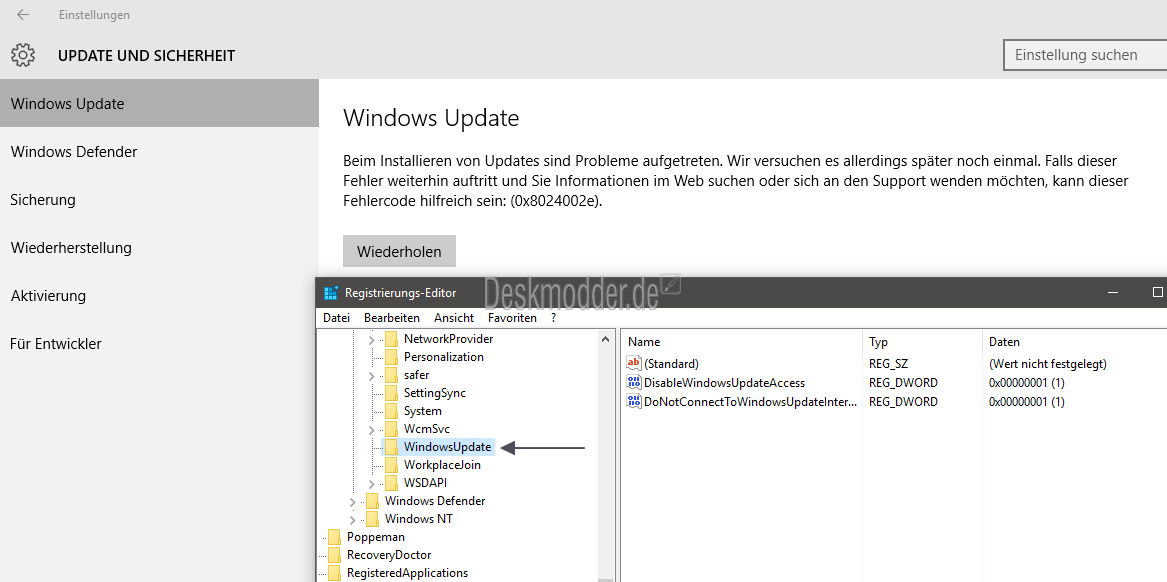Click the Windows Defender registry folder icon
Screen dimensions: 1167x582
372,501
